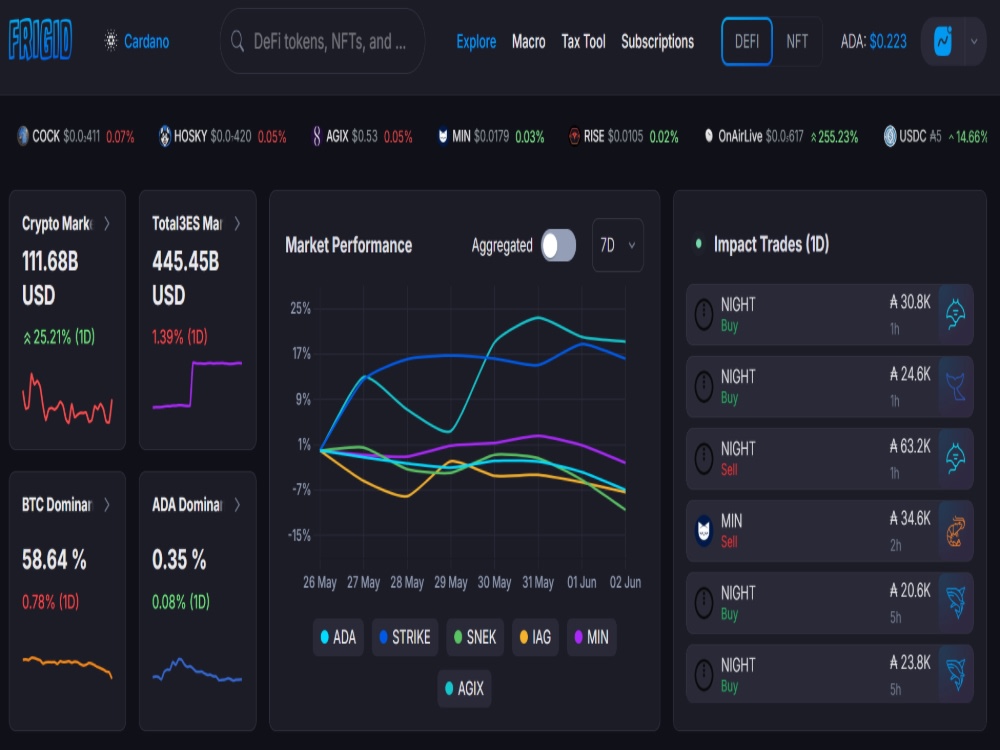This screenshot has height=750, width=1000.
Task: Click the RISE token icon in ticker
Action: click(x=574, y=136)
